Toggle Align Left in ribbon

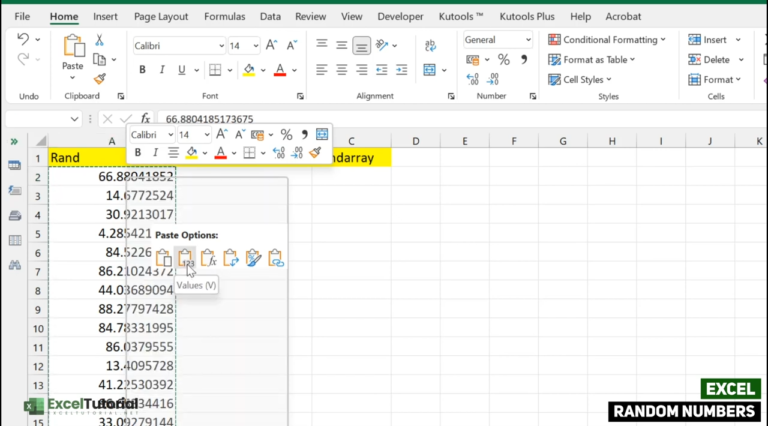click(x=321, y=70)
